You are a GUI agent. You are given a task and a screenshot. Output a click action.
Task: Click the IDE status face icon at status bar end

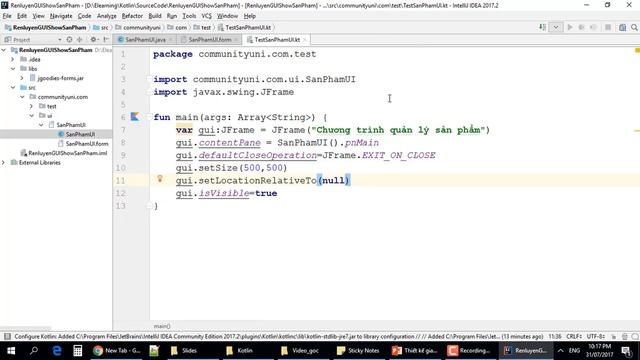(635, 336)
